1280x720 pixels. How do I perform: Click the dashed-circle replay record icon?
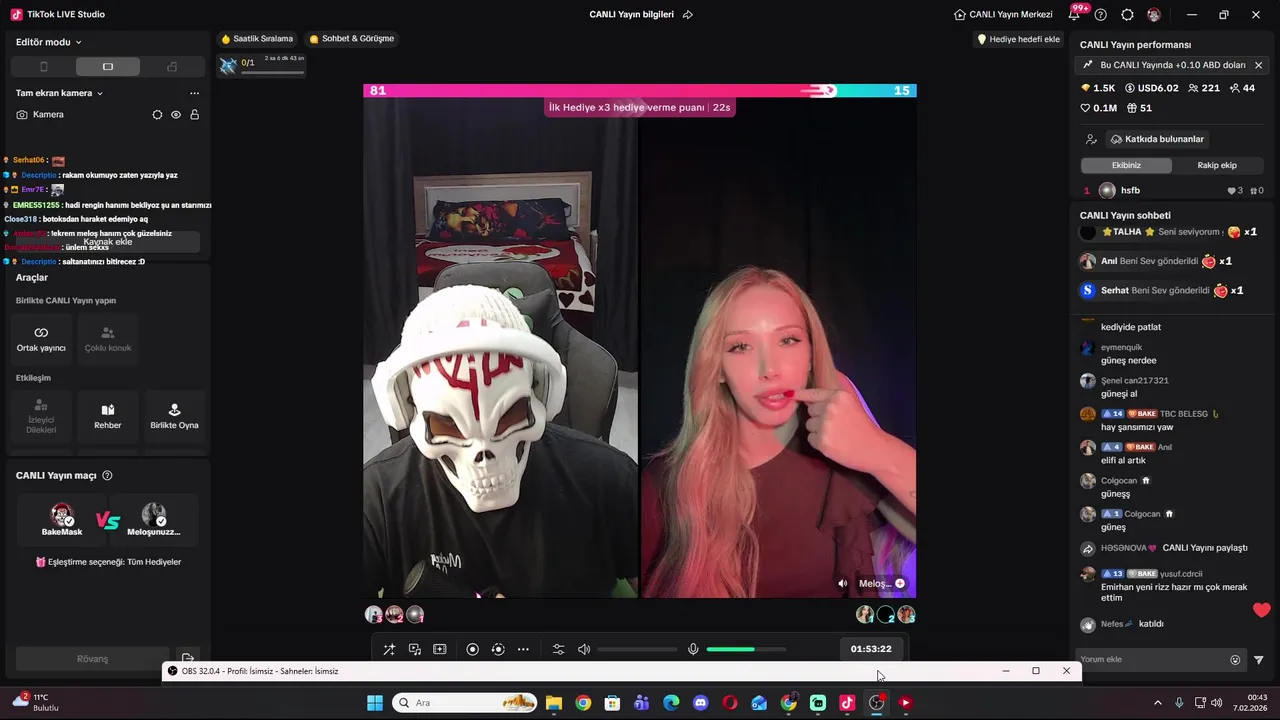(x=498, y=649)
